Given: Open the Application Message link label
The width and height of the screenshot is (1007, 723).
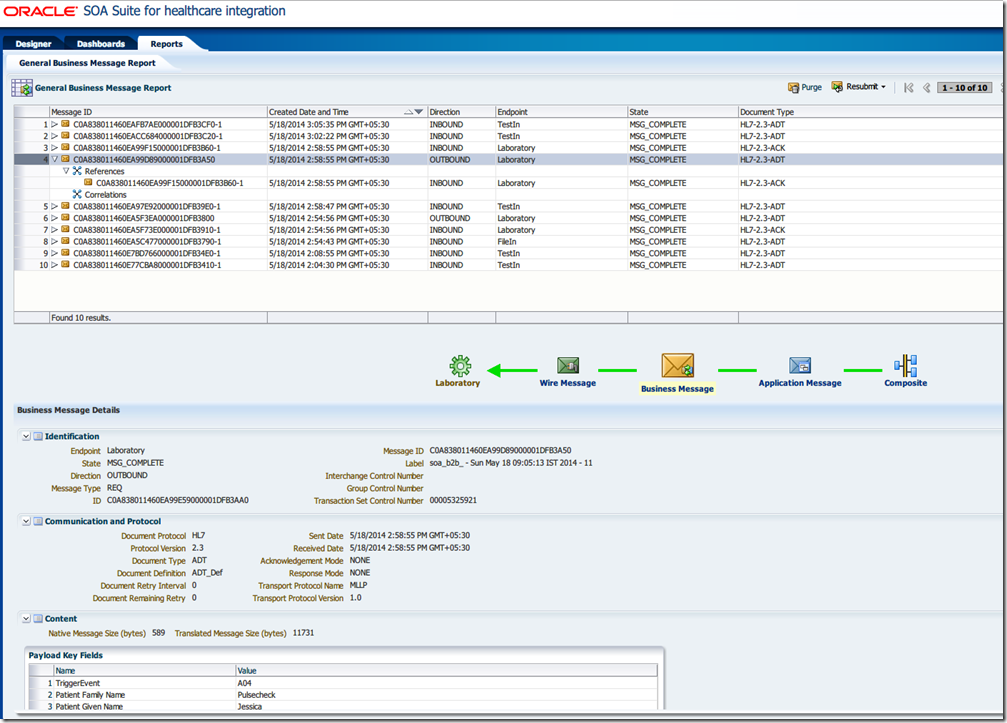Looking at the screenshot, I should pyautogui.click(x=800, y=383).
